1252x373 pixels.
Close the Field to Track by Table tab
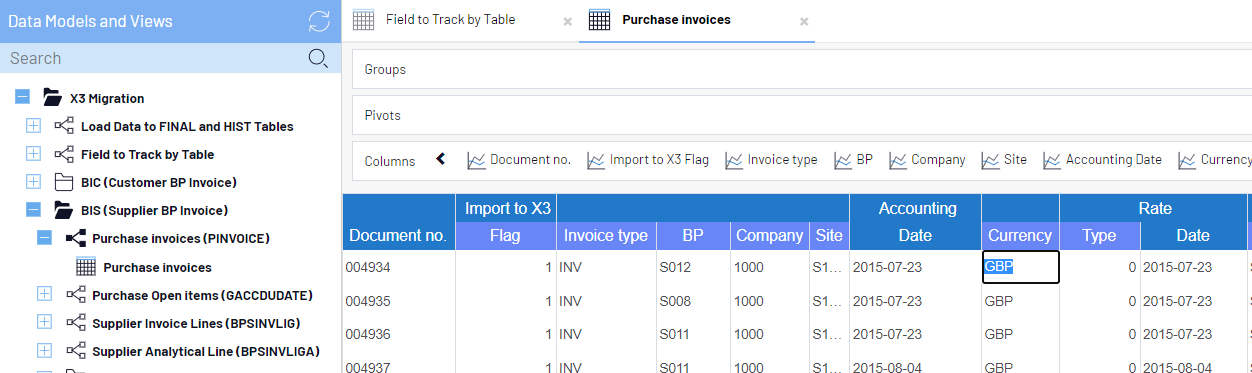pyautogui.click(x=567, y=21)
